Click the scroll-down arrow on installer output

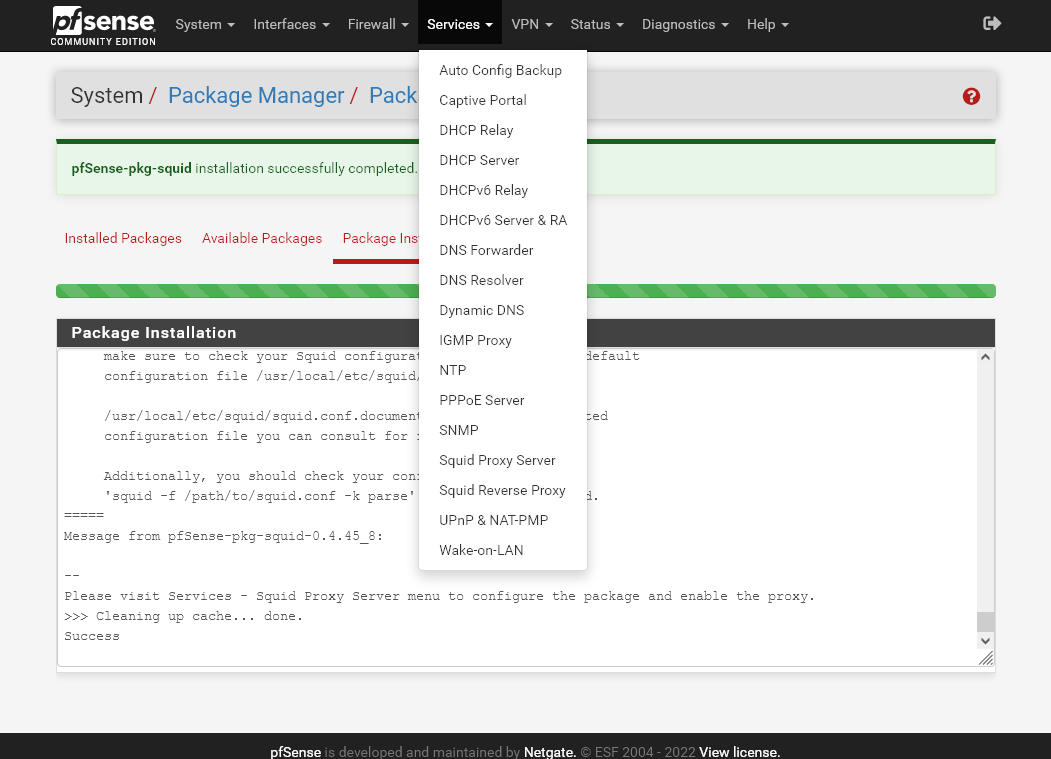985,641
